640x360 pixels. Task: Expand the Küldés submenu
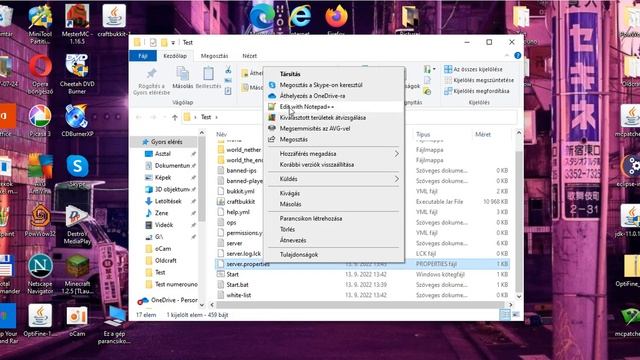coord(334,179)
